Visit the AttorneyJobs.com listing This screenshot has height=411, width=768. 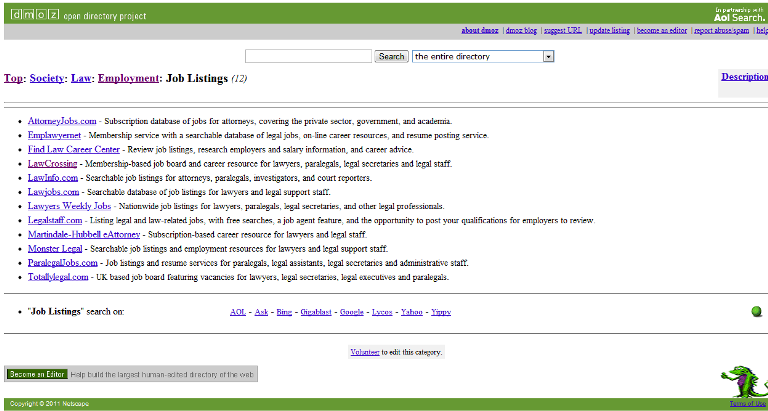[x=62, y=121]
